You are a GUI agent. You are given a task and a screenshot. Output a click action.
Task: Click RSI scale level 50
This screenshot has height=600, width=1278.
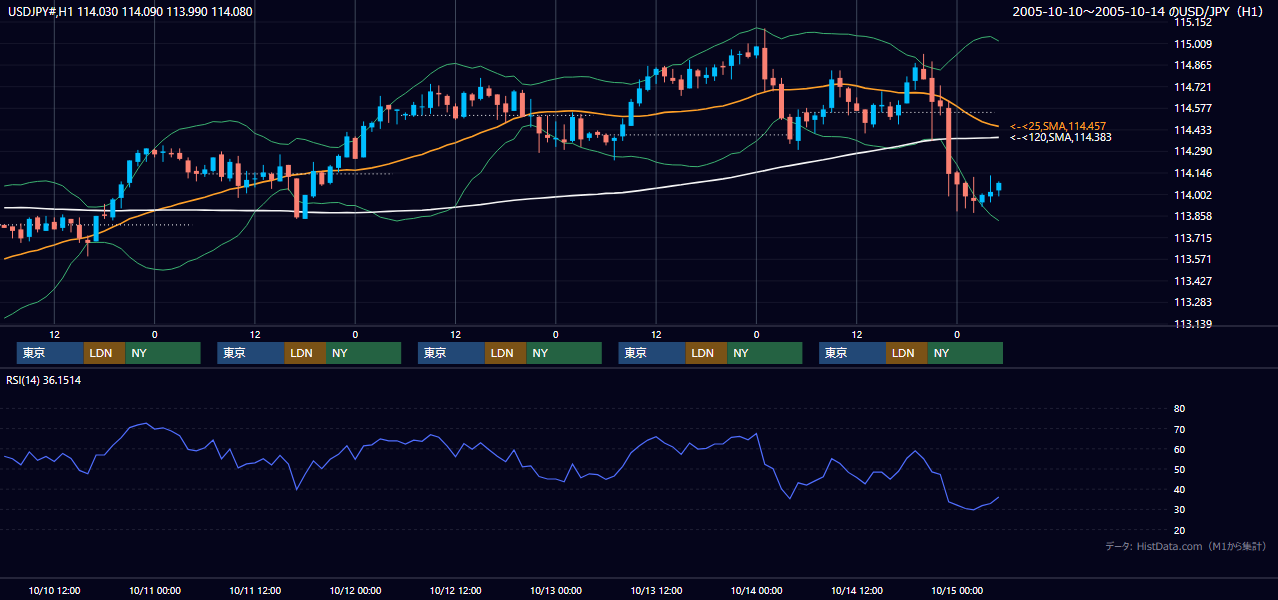[x=1179, y=469]
